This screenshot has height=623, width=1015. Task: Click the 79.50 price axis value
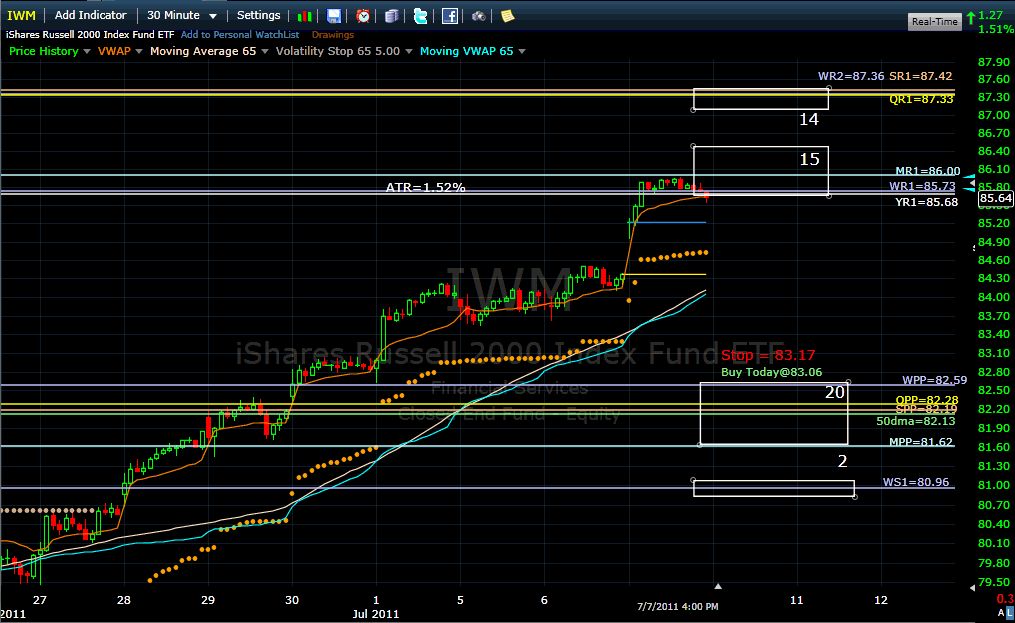[x=994, y=582]
